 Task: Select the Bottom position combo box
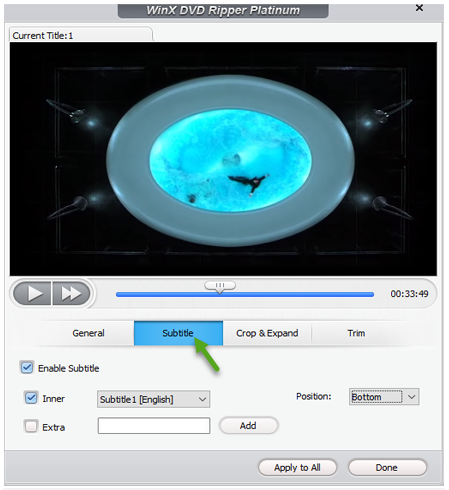pos(384,397)
